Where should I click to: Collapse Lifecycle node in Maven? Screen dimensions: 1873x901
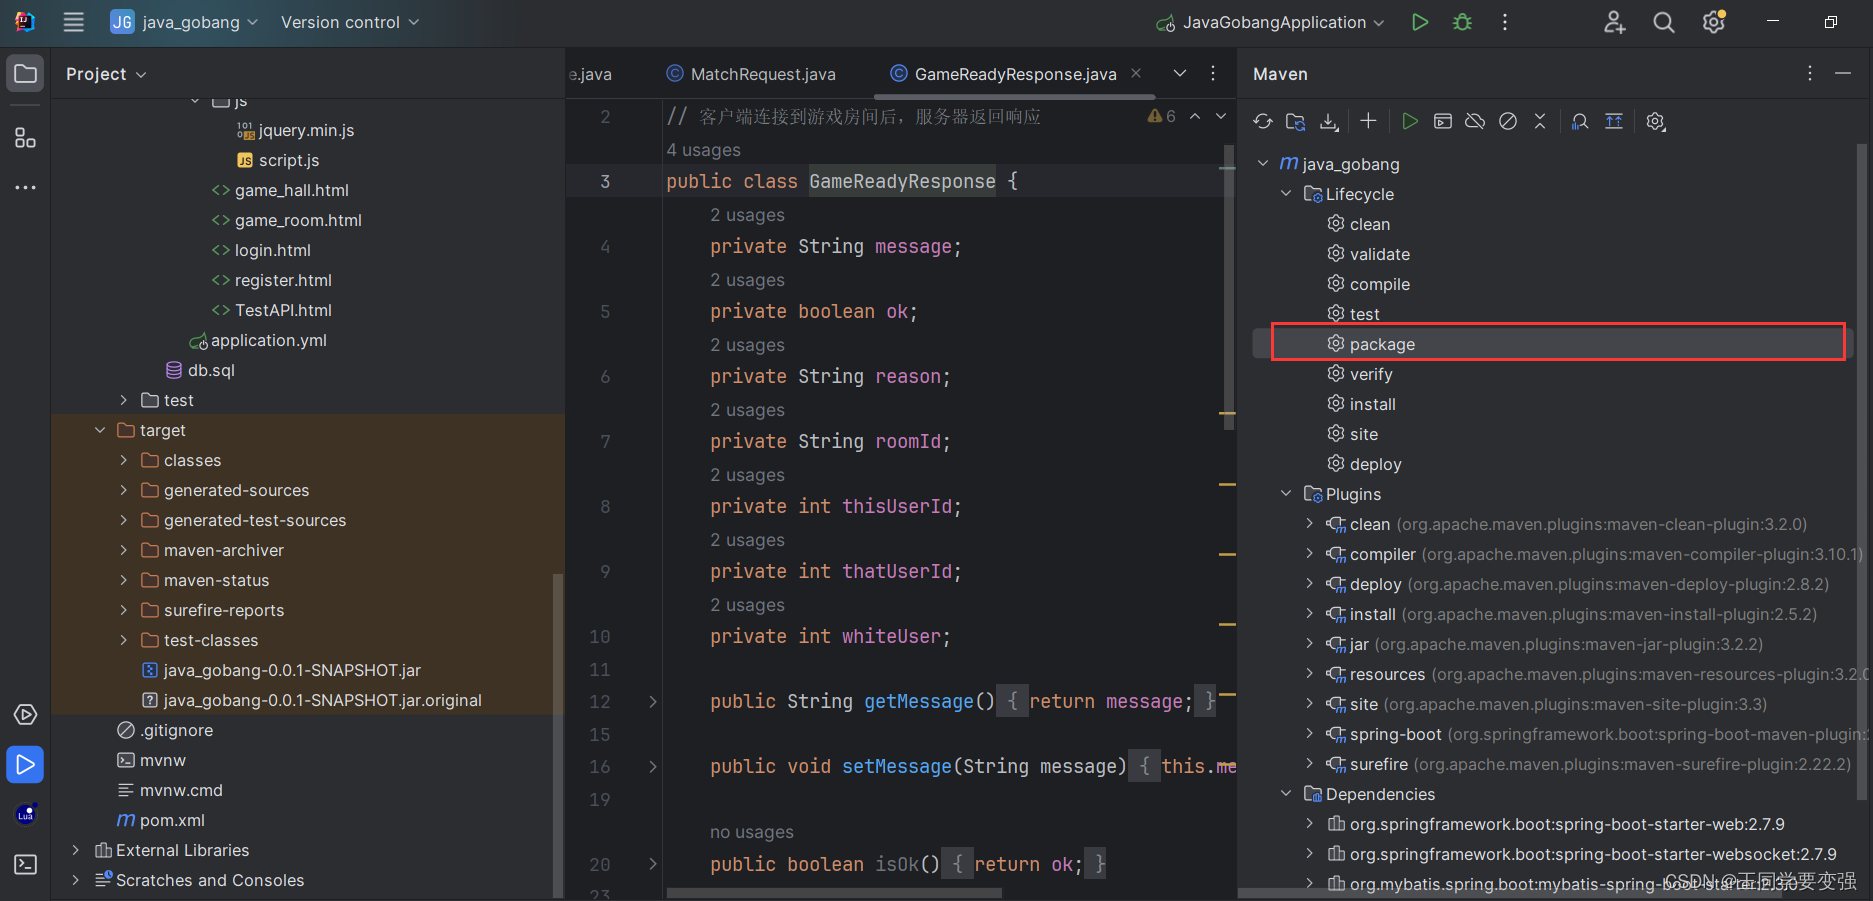tap(1286, 194)
